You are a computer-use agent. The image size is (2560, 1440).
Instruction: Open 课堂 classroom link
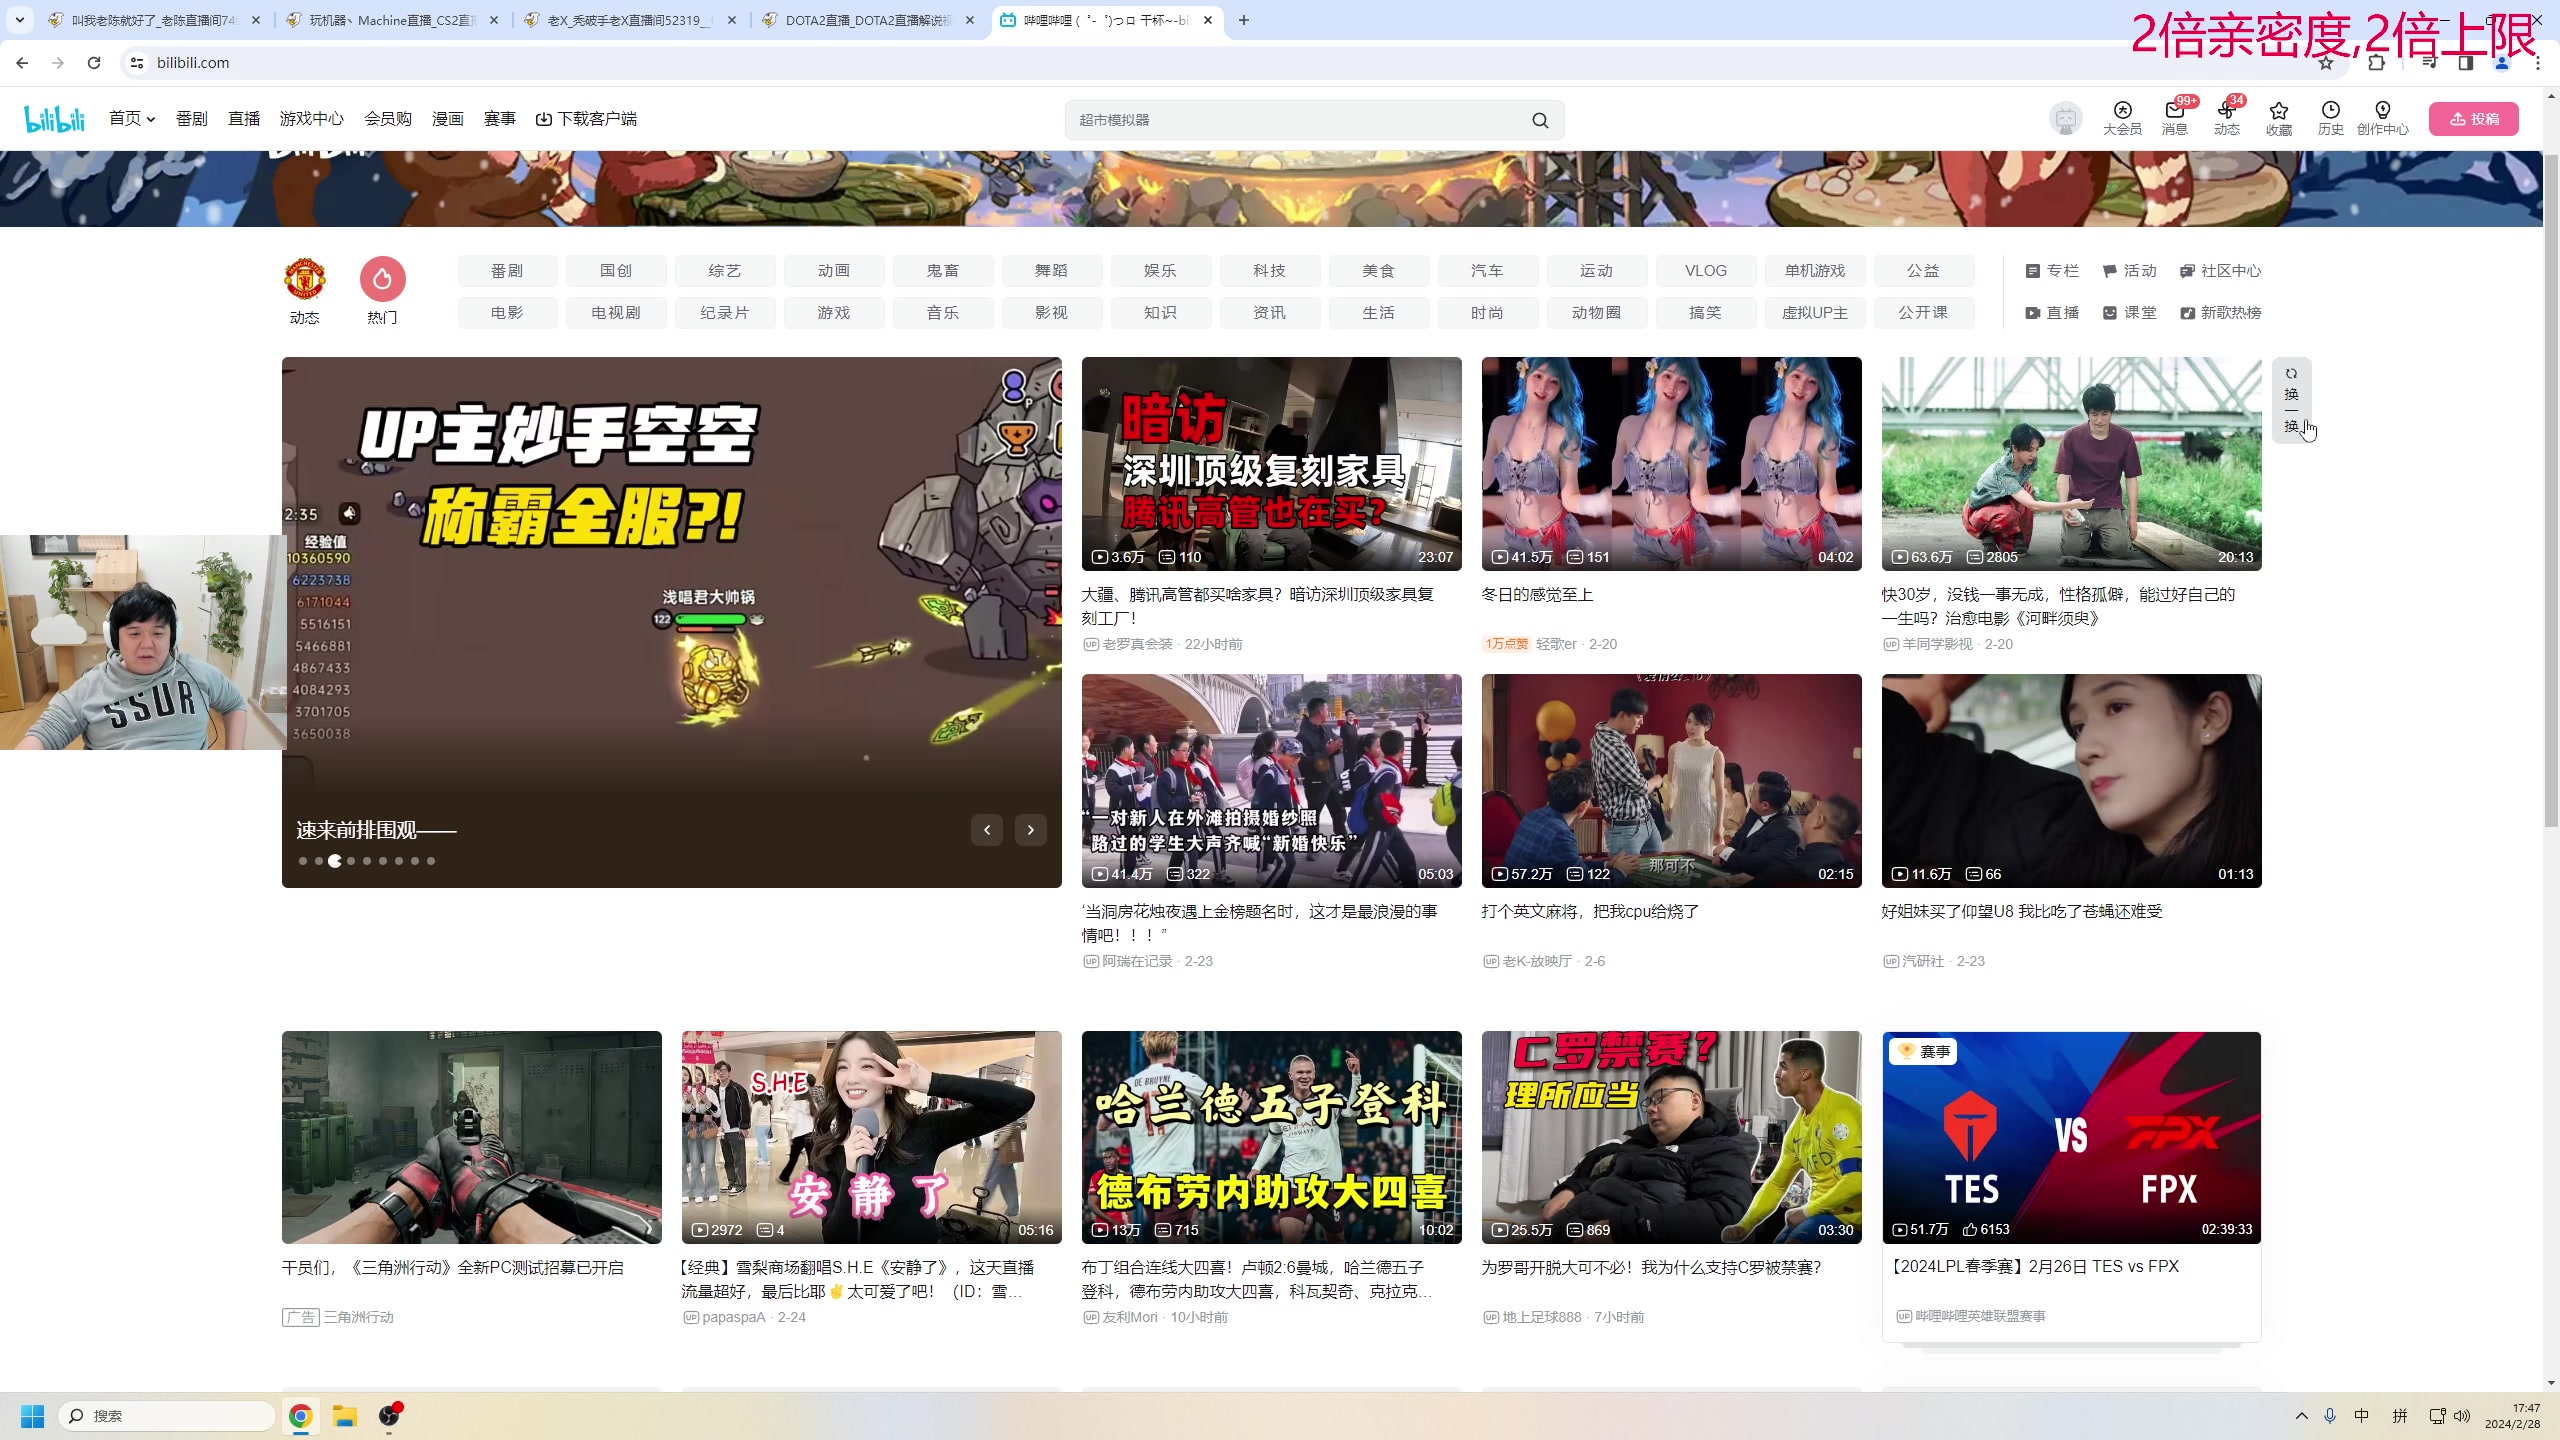tap(2130, 313)
